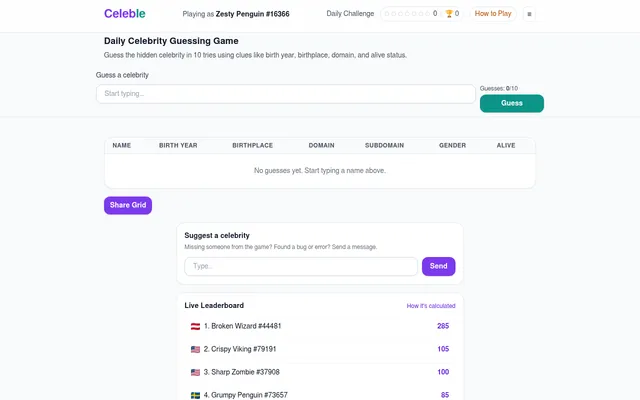Click the Swedish flag beside Grumpy Penguin
Image resolution: width=640 pixels, height=400 pixels.
196,395
